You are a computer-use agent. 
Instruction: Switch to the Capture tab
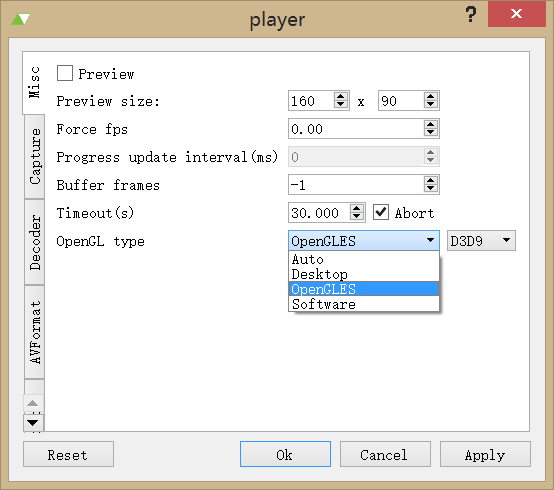(x=35, y=156)
